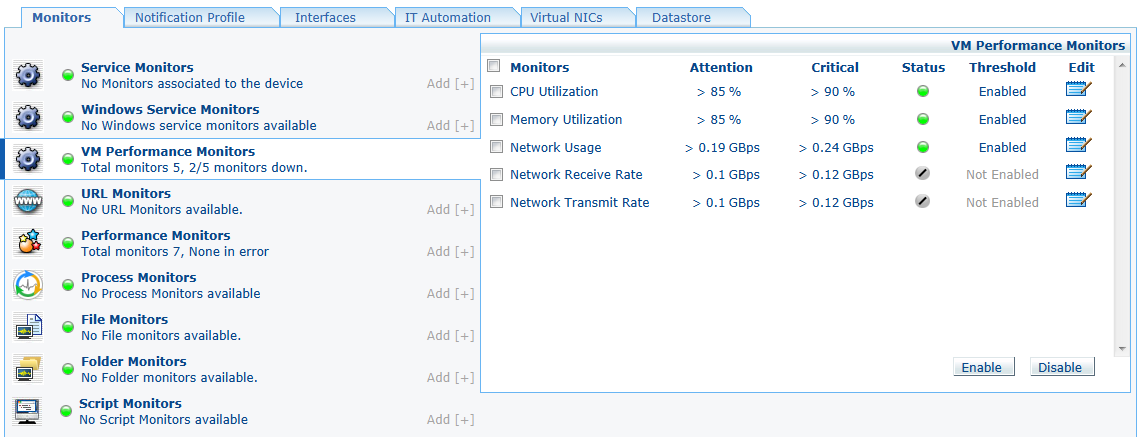Viewport: 1140px width, 440px height.
Task: Expand Add [+] for Folder Monitors
Action: [x=450, y=378]
